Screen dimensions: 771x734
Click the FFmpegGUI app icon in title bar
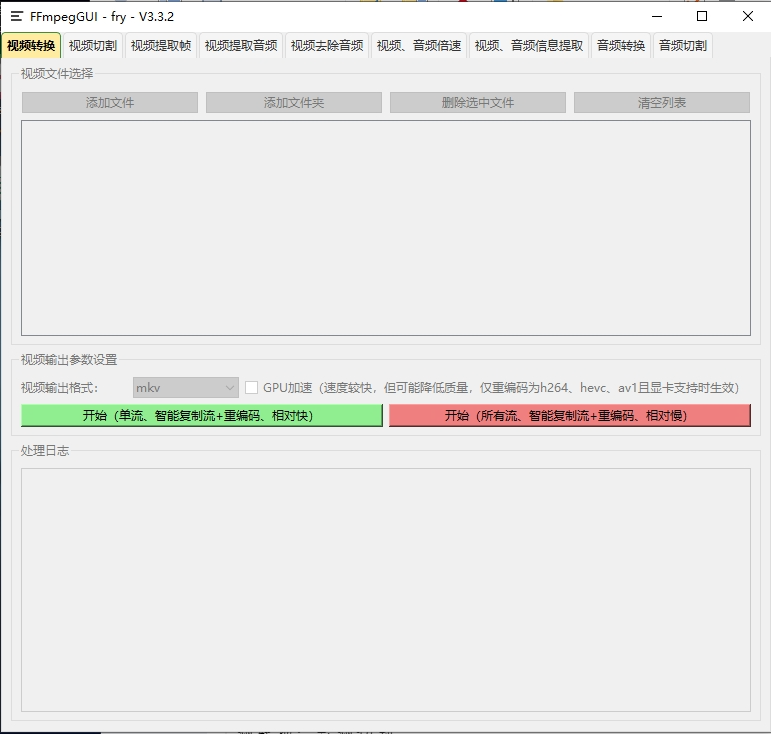point(17,16)
